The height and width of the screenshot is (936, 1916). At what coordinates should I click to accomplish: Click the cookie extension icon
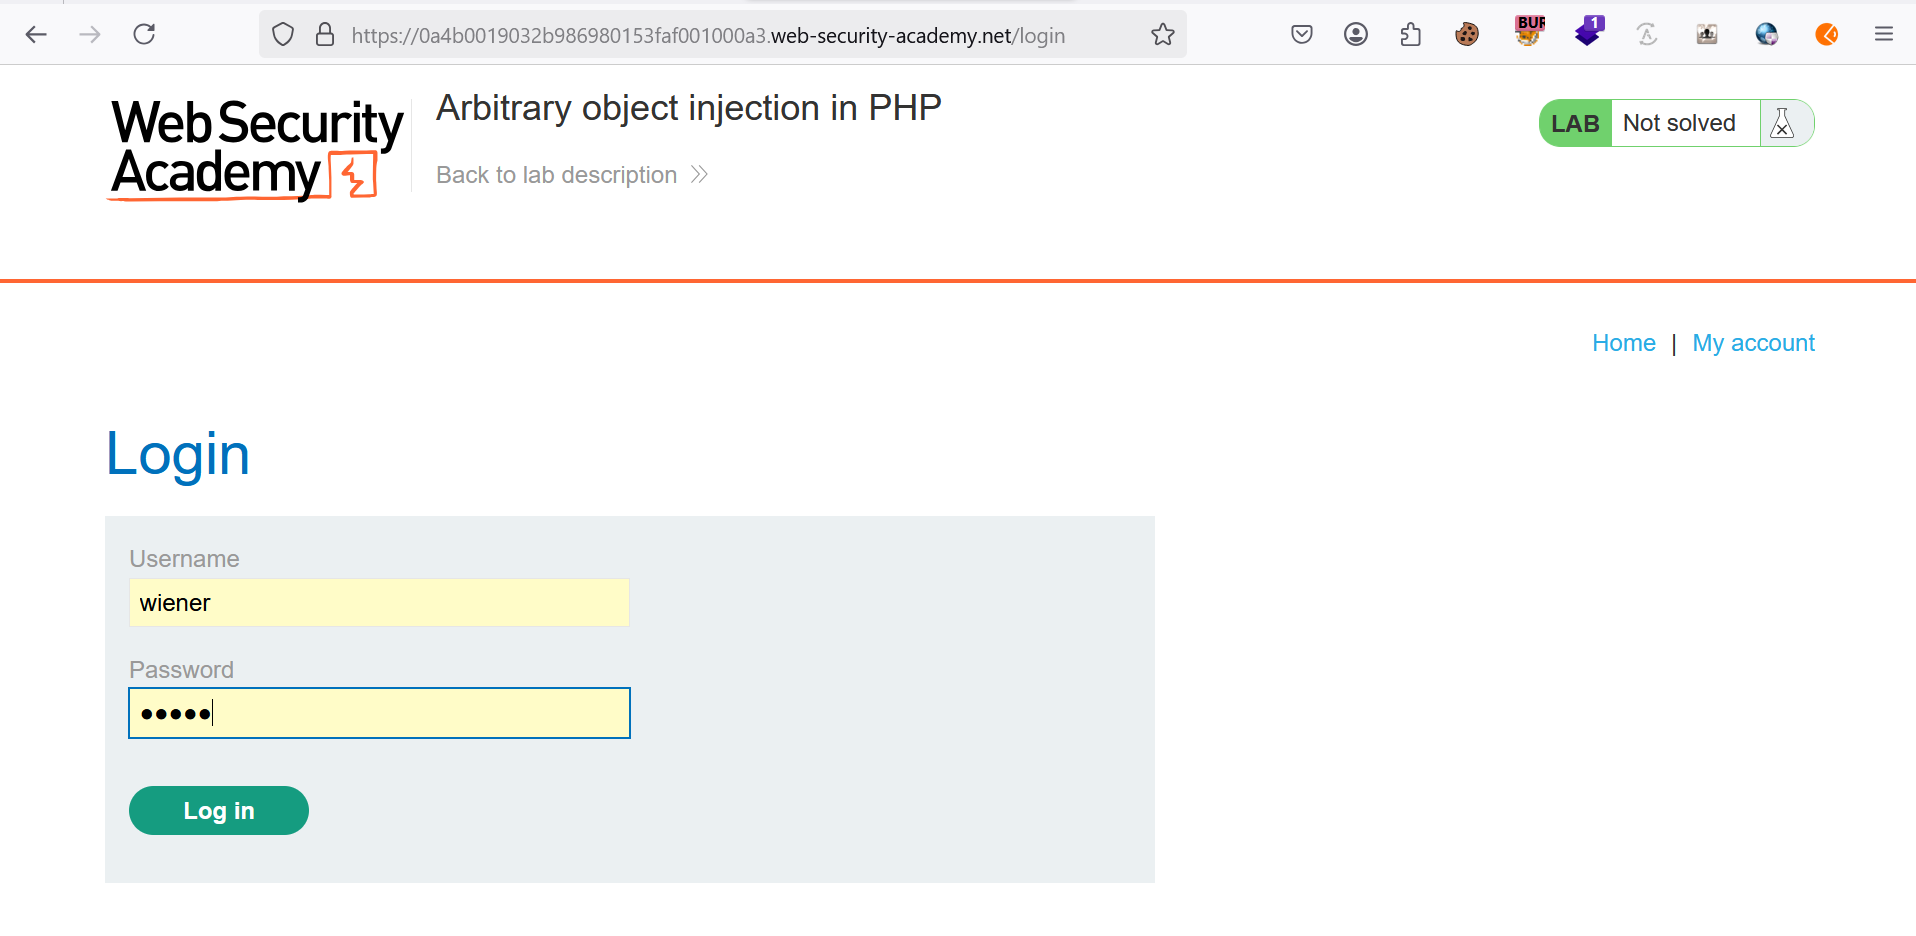[1466, 35]
